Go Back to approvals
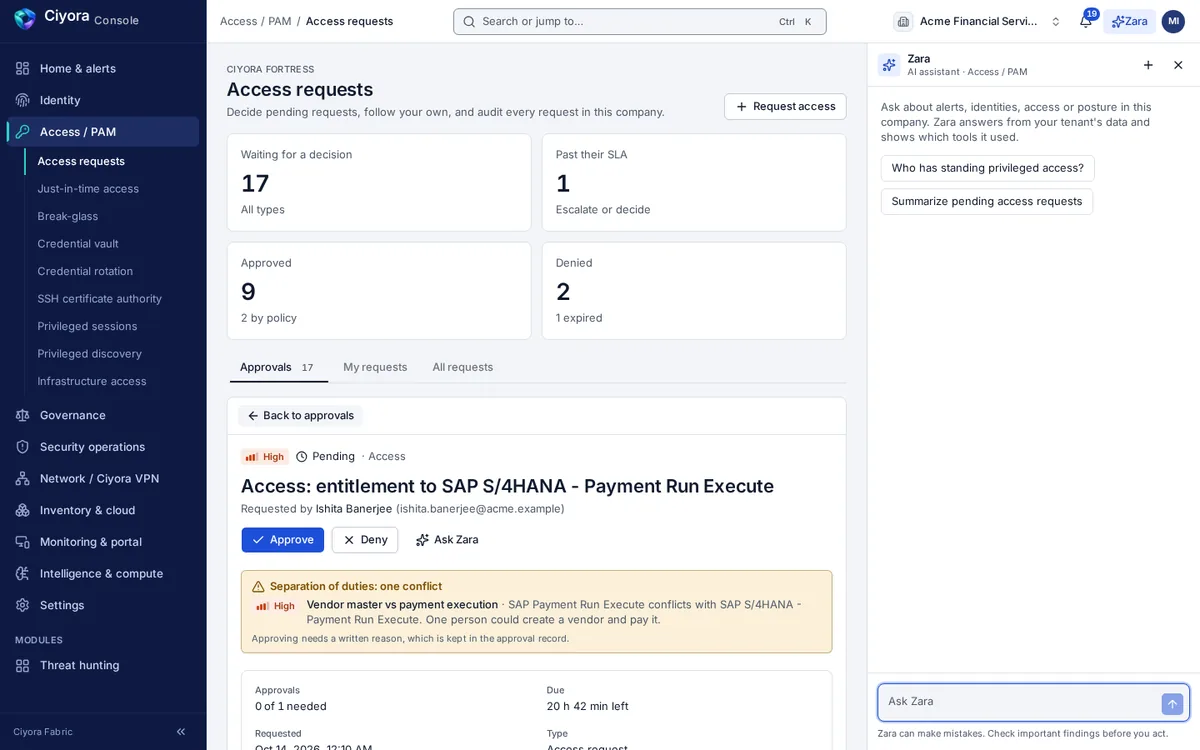This screenshot has height=750, width=1200. pos(300,416)
